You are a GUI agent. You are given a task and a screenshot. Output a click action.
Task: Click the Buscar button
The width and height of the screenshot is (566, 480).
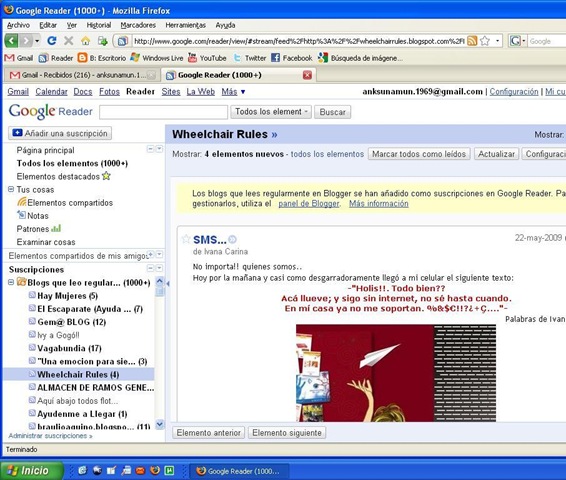point(332,112)
